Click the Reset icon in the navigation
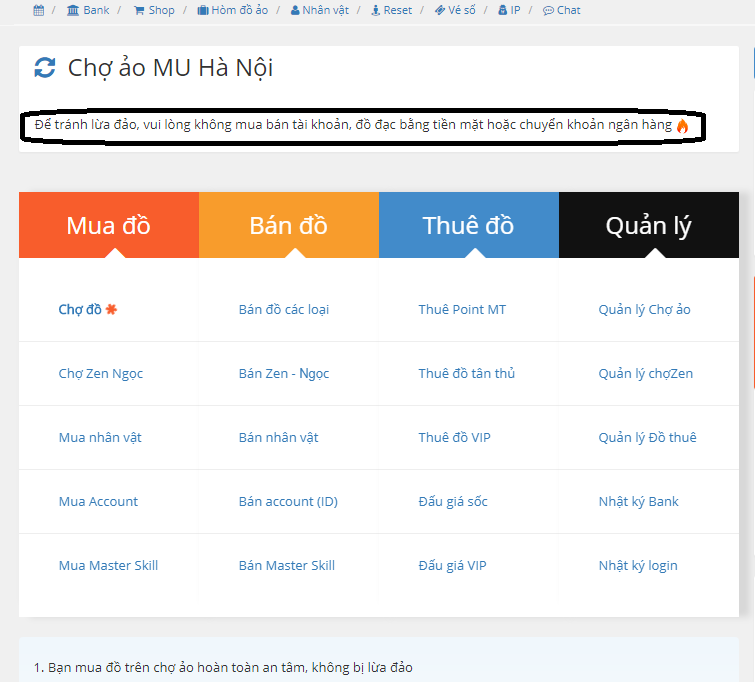 pos(376,10)
